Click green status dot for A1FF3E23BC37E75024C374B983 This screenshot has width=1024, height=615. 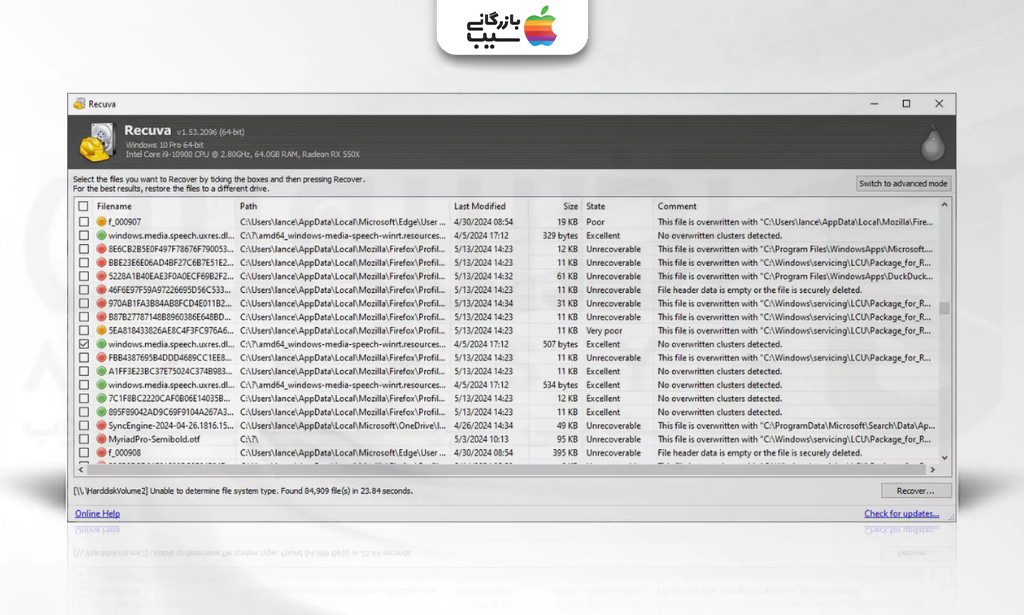(x=101, y=371)
